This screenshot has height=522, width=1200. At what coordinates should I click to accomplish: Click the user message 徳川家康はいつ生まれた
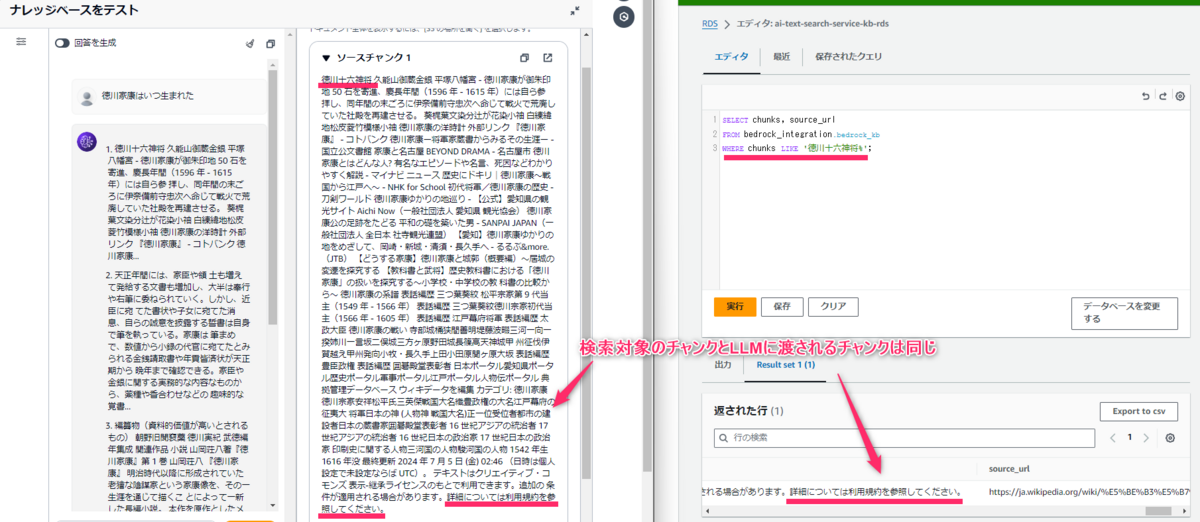(148, 96)
